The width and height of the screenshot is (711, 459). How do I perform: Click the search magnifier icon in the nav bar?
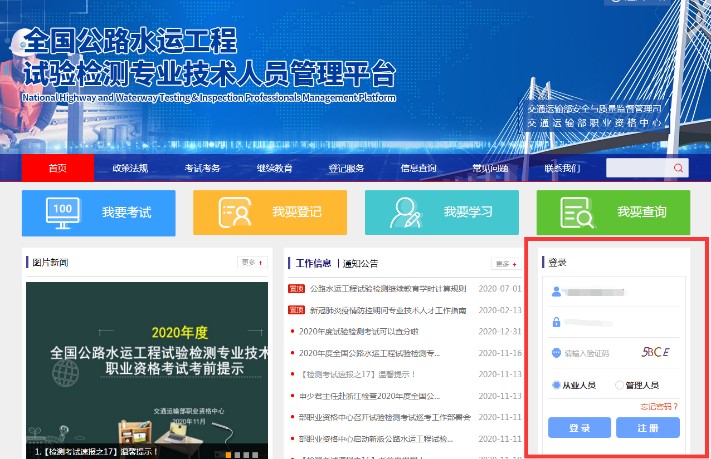[x=678, y=168]
